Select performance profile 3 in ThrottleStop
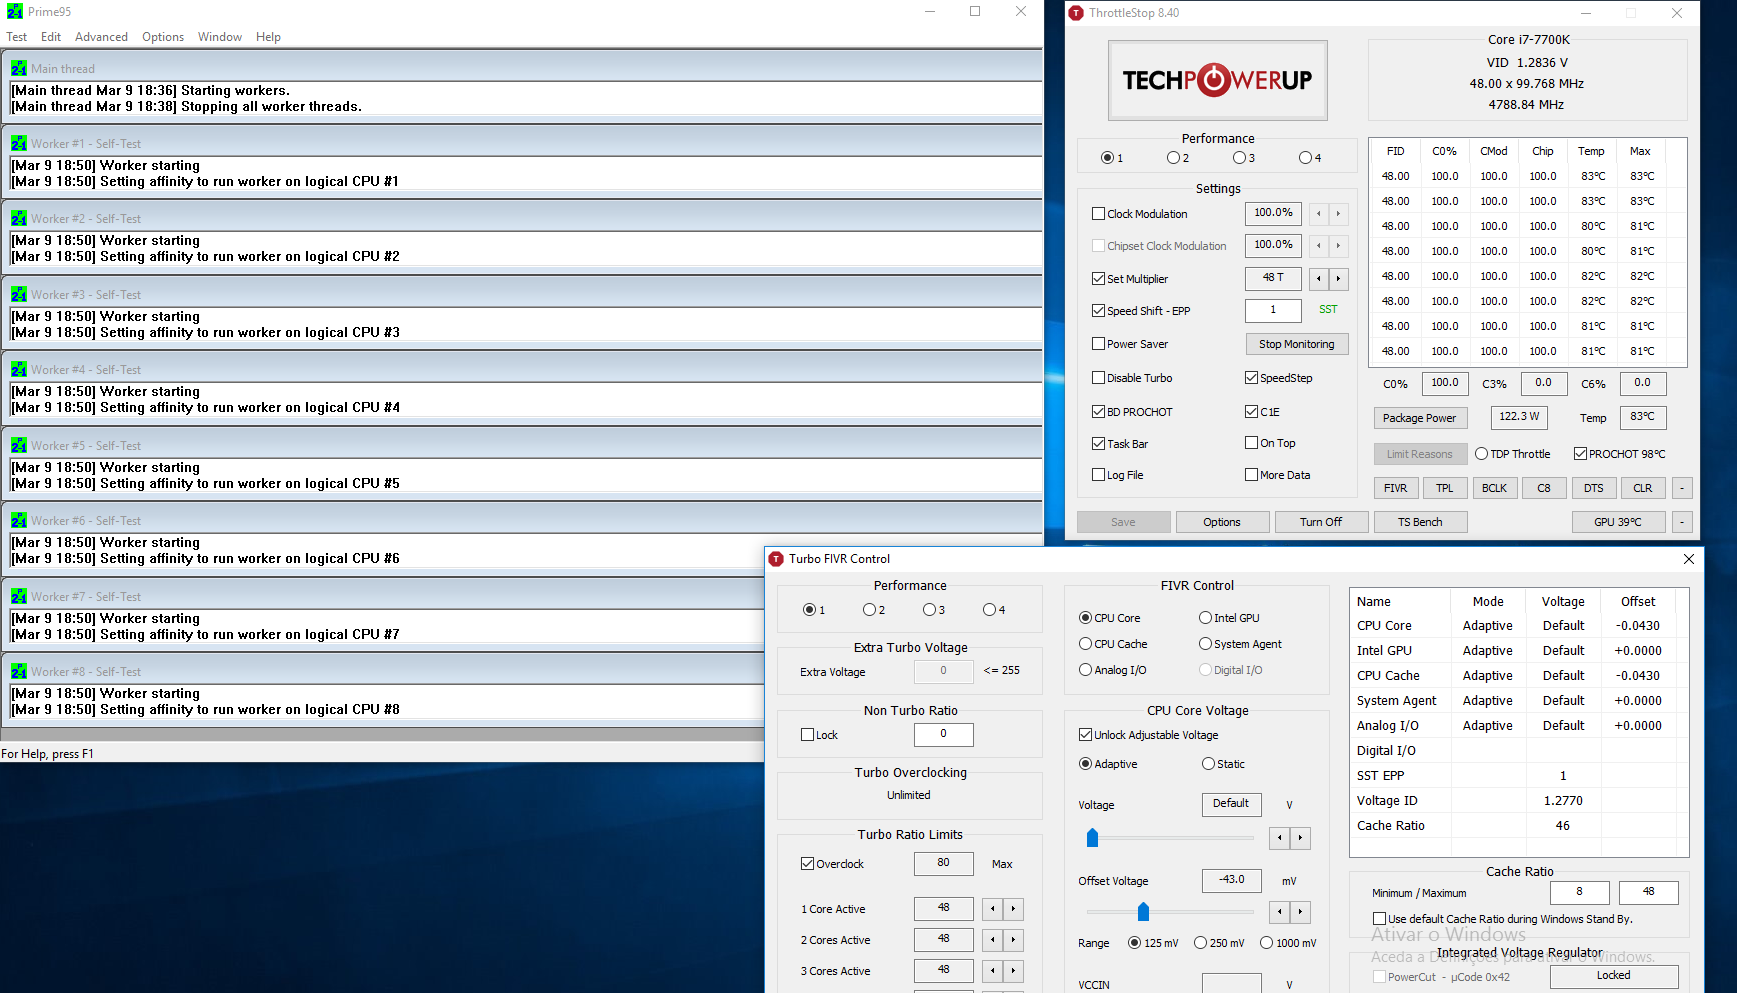The image size is (1737, 993). click(x=1239, y=158)
